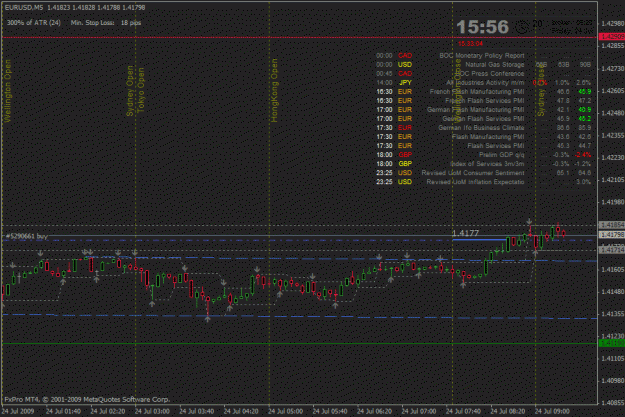Viewport: 625px width, 417px height.
Task: Click the '24 Jul 03:40' time axis label
Action: click(197, 411)
